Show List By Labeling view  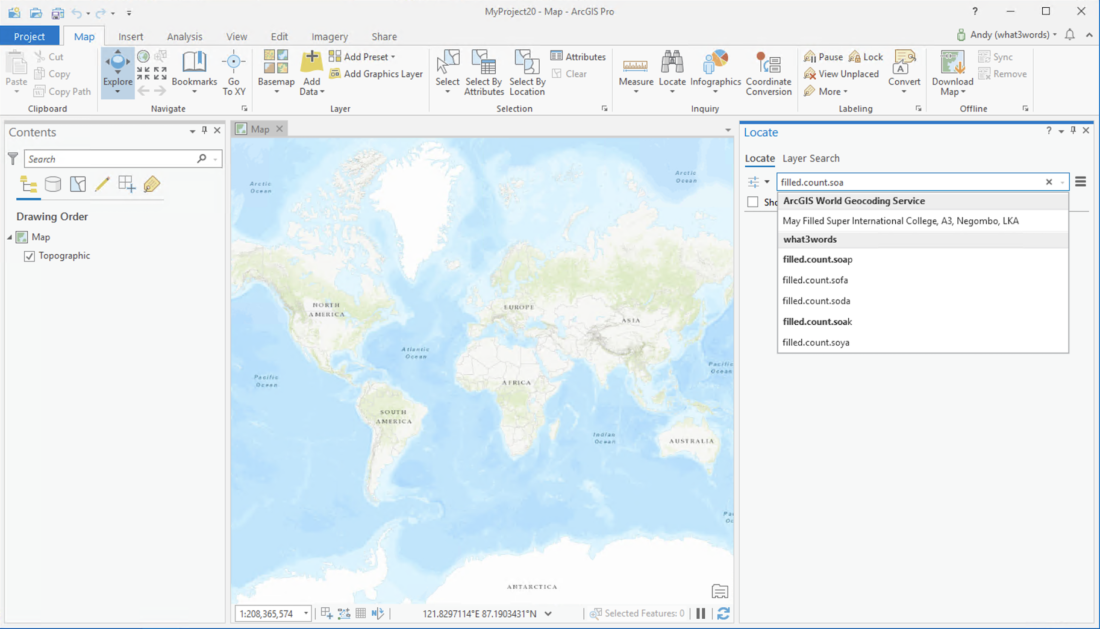152,184
